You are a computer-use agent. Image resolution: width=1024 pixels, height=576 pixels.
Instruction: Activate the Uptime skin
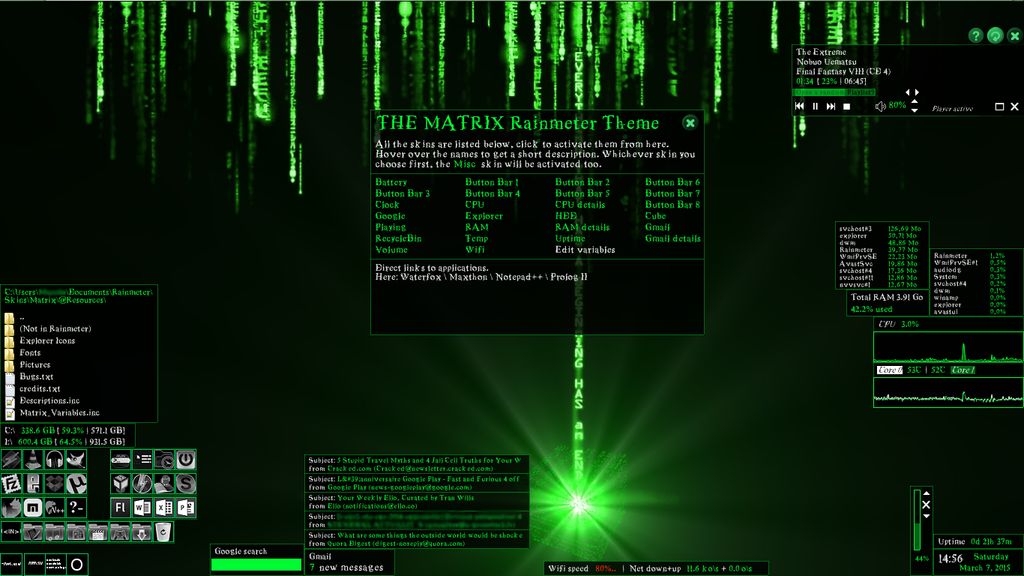(x=570, y=238)
